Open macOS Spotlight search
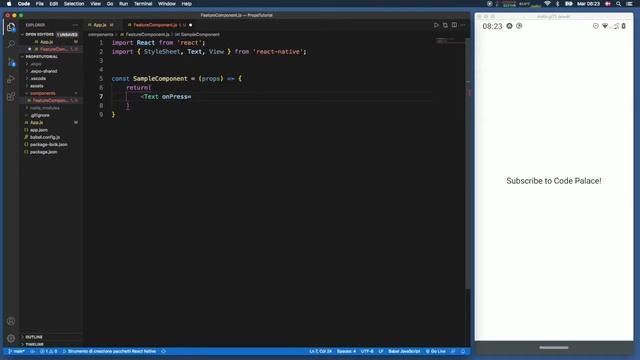The width and height of the screenshot is (640, 360). (619, 4)
